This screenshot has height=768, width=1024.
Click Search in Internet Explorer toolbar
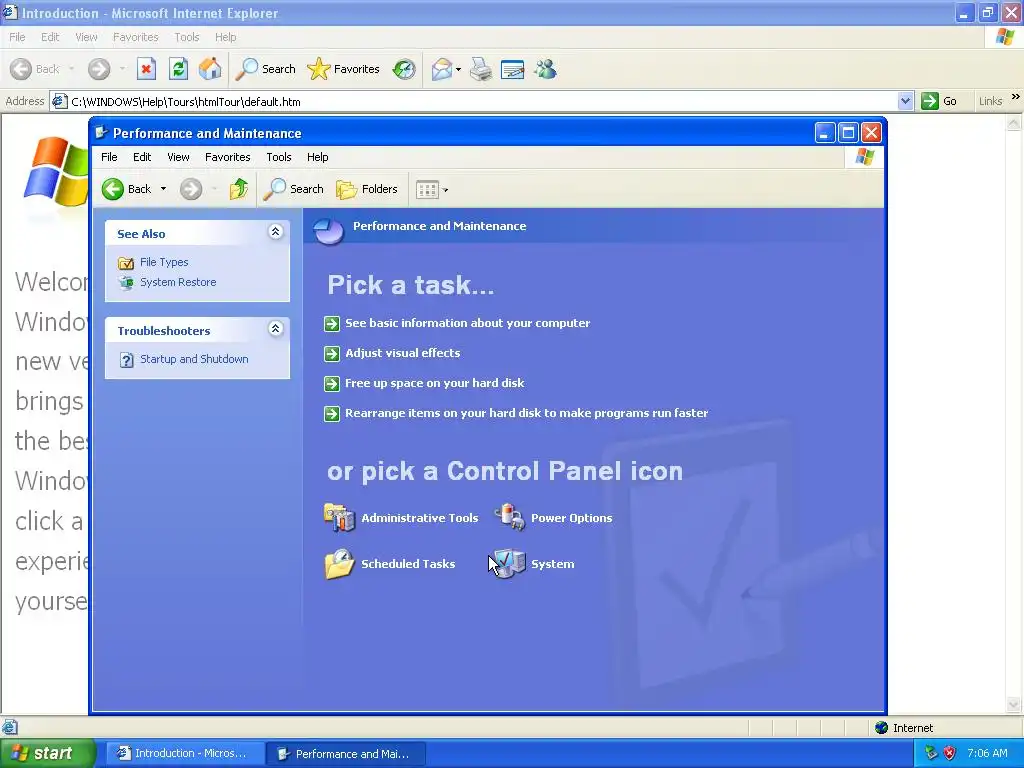(266, 69)
